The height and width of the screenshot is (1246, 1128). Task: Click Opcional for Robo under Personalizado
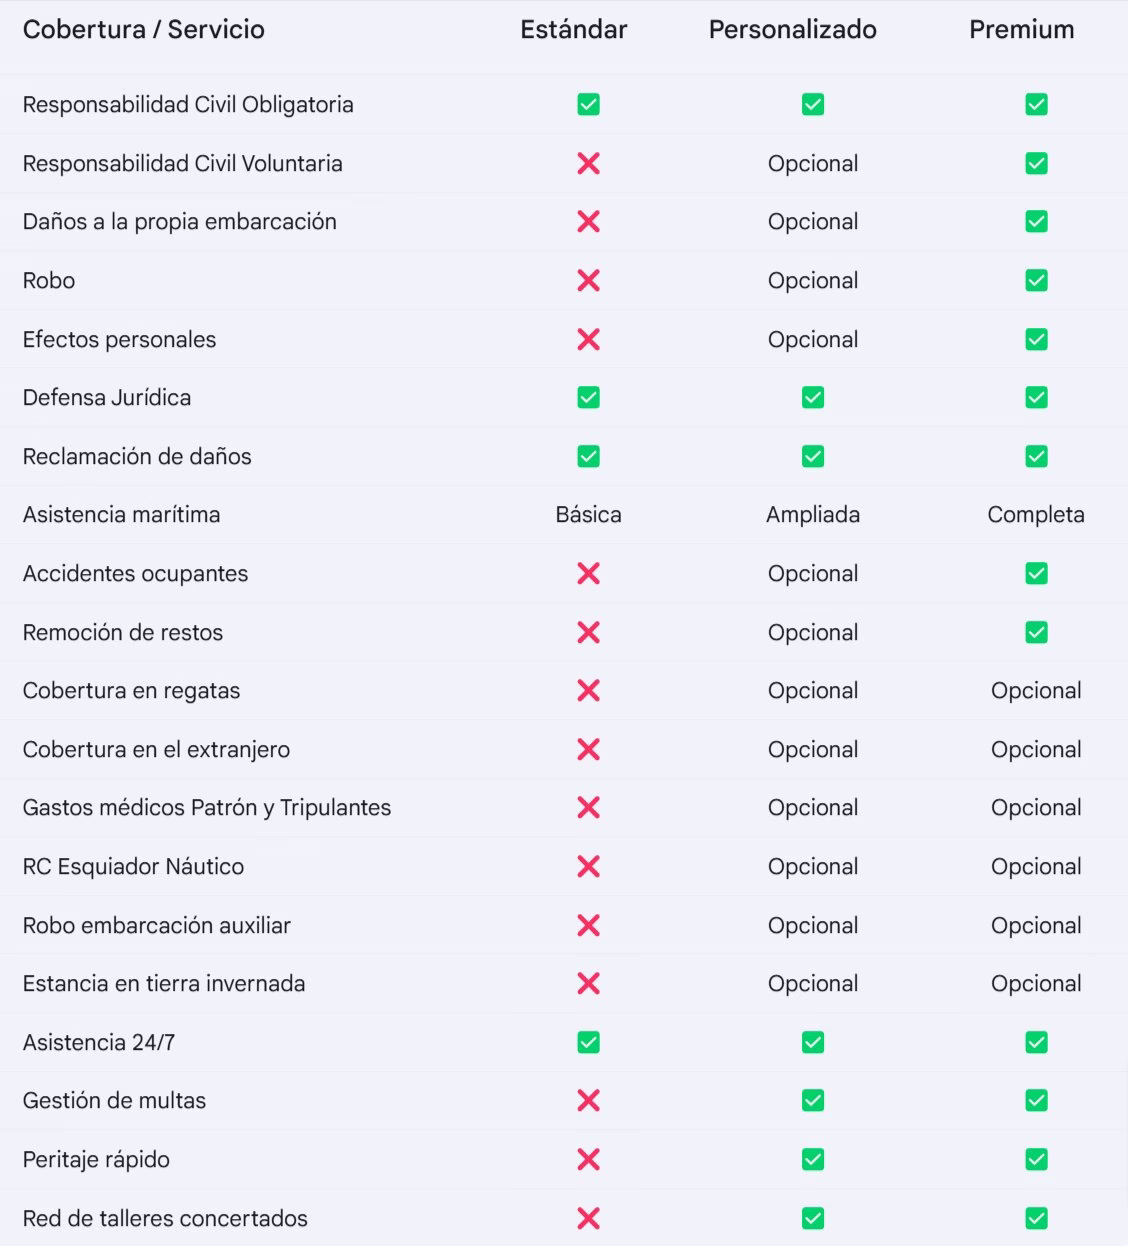tap(813, 281)
